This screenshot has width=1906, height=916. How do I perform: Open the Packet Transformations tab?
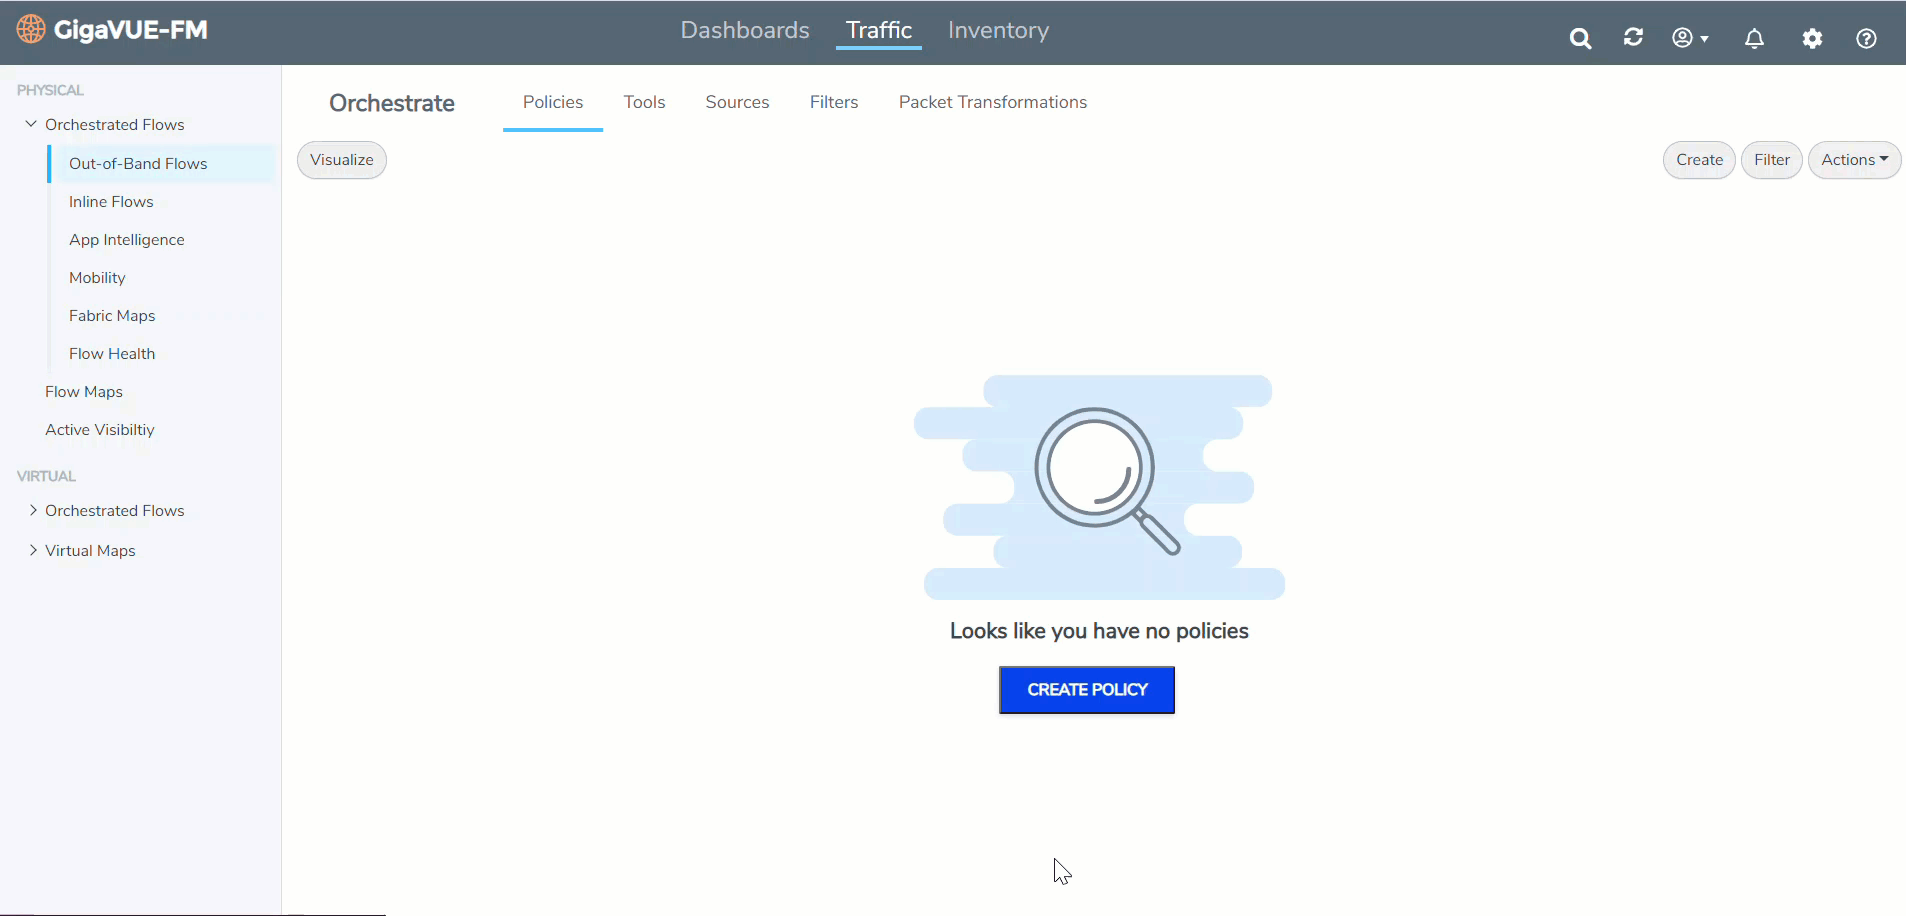(x=992, y=102)
